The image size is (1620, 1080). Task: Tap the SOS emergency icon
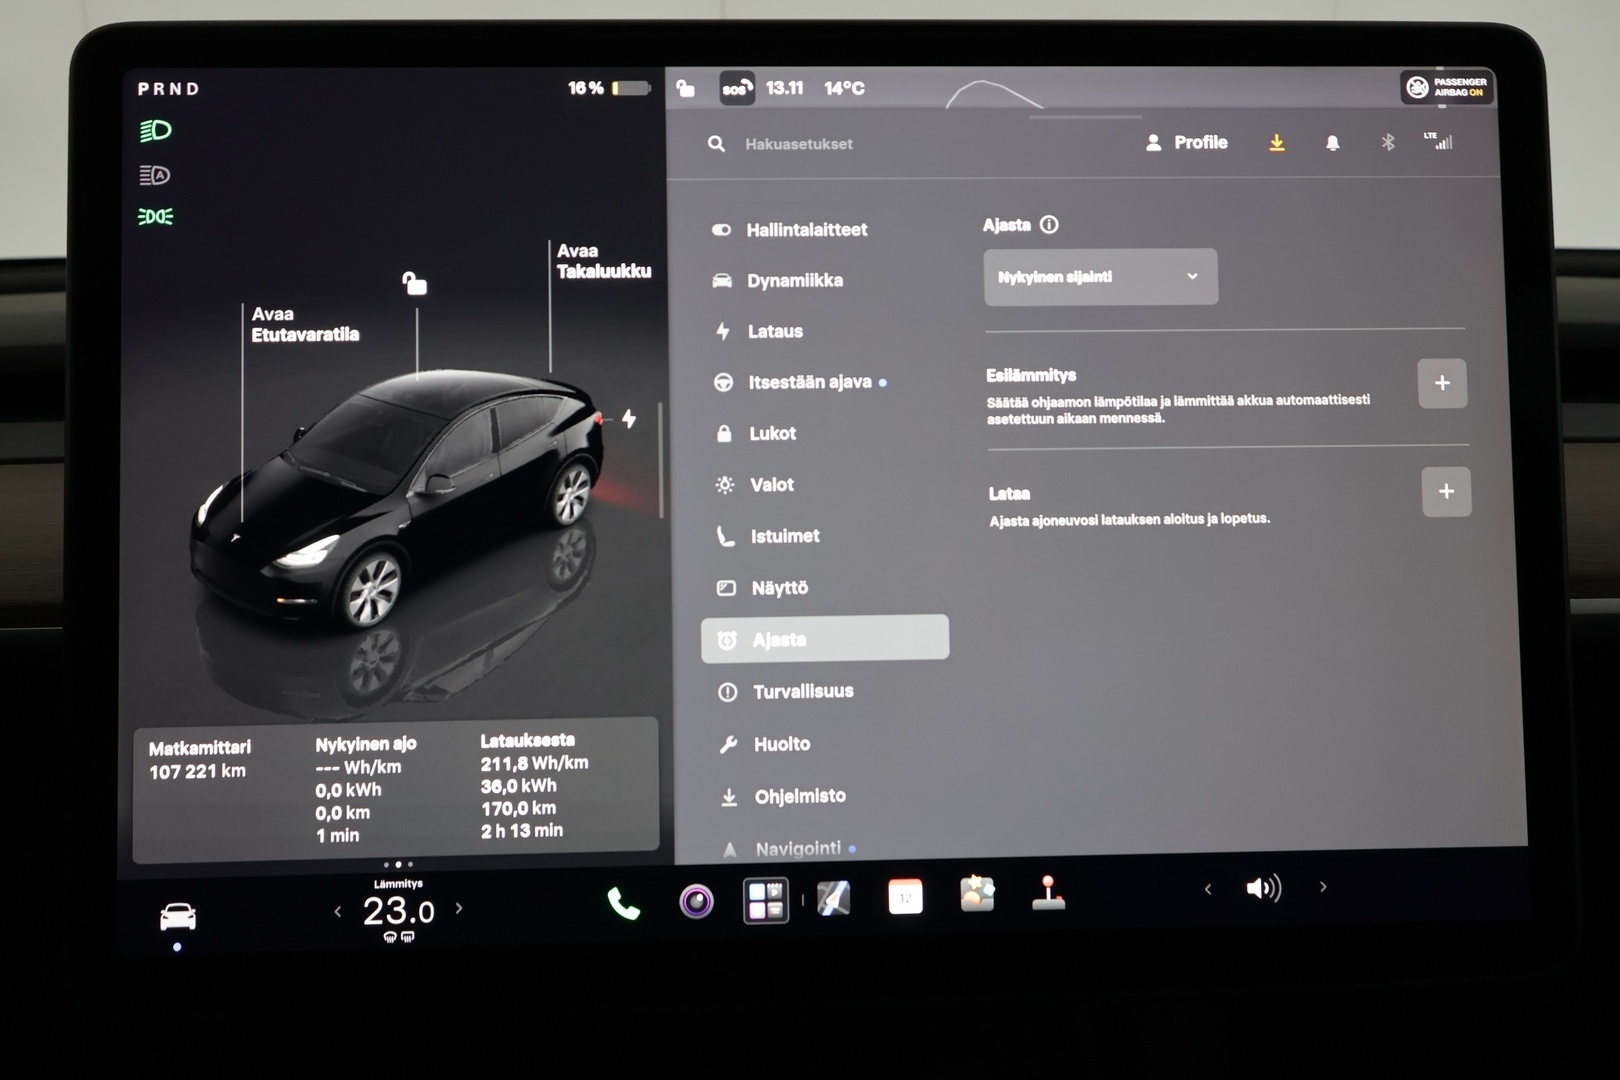pyautogui.click(x=737, y=88)
